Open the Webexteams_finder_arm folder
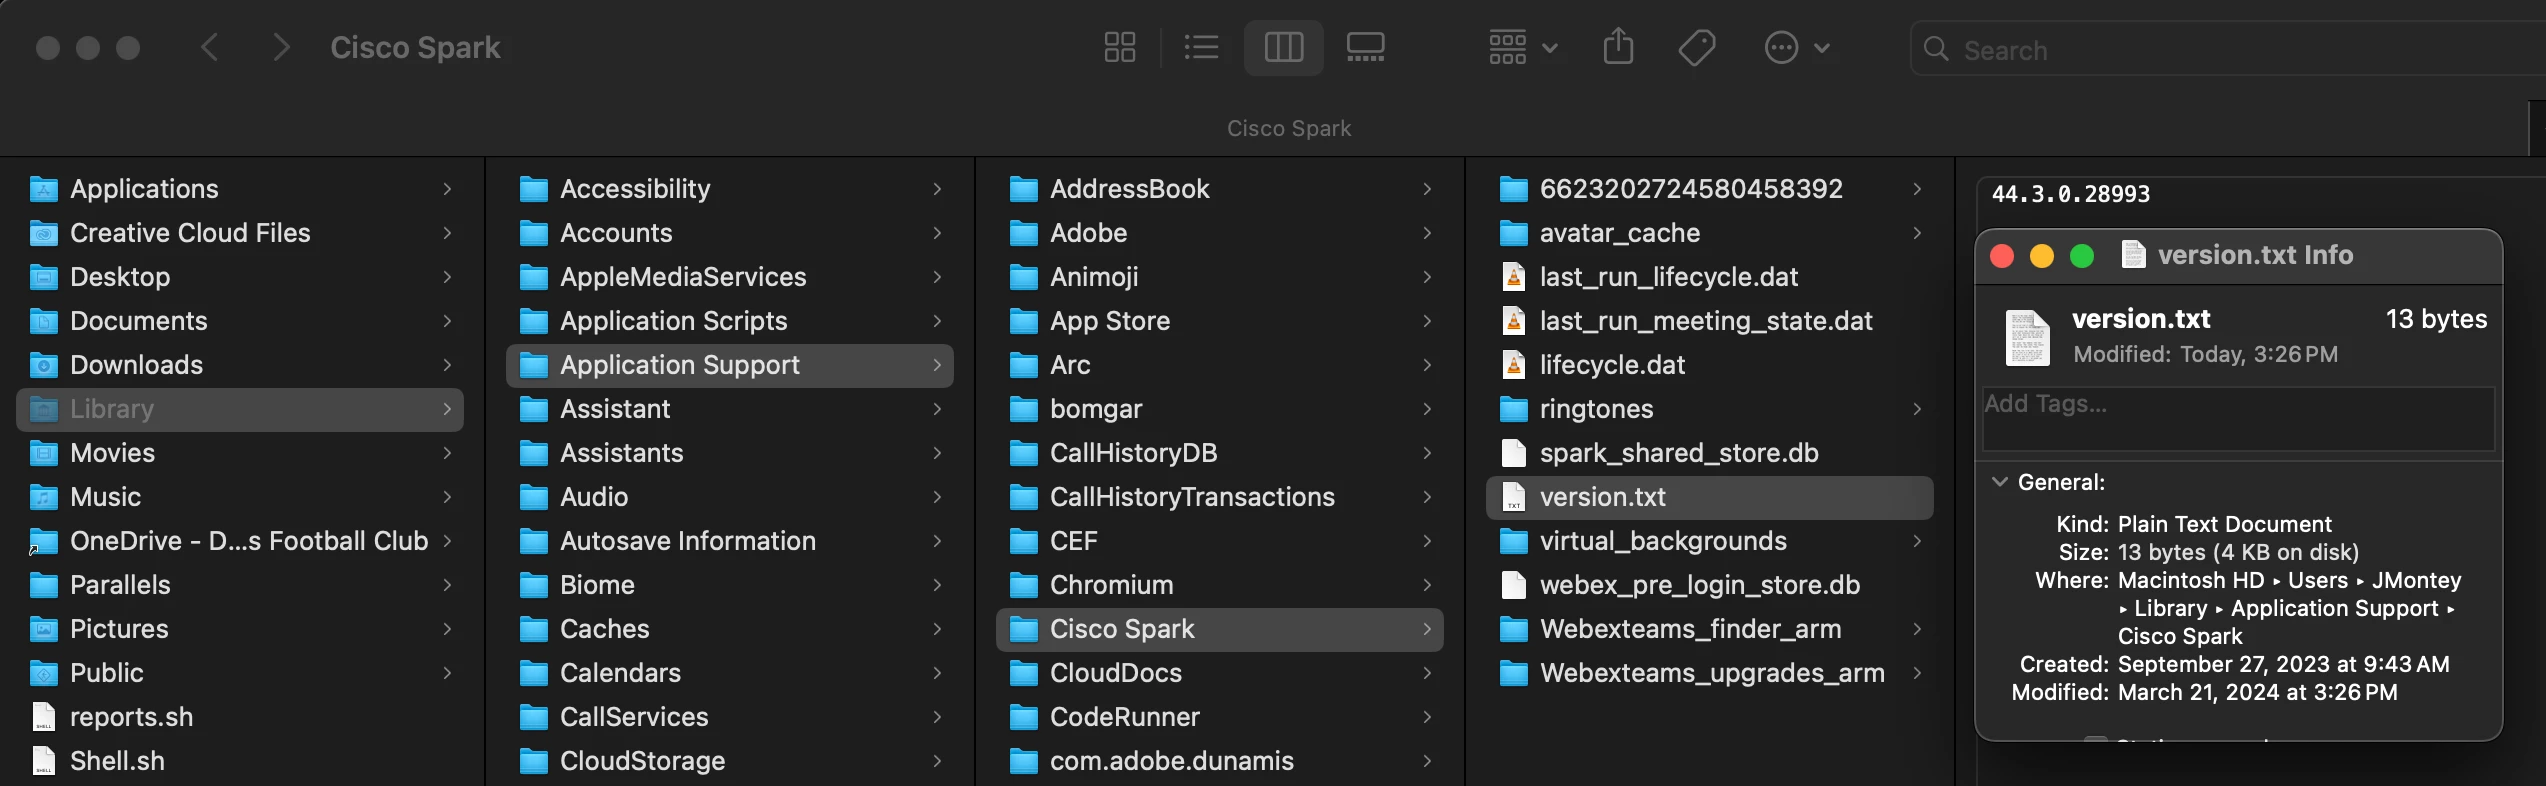Image resolution: width=2546 pixels, height=786 pixels. coord(1710,629)
